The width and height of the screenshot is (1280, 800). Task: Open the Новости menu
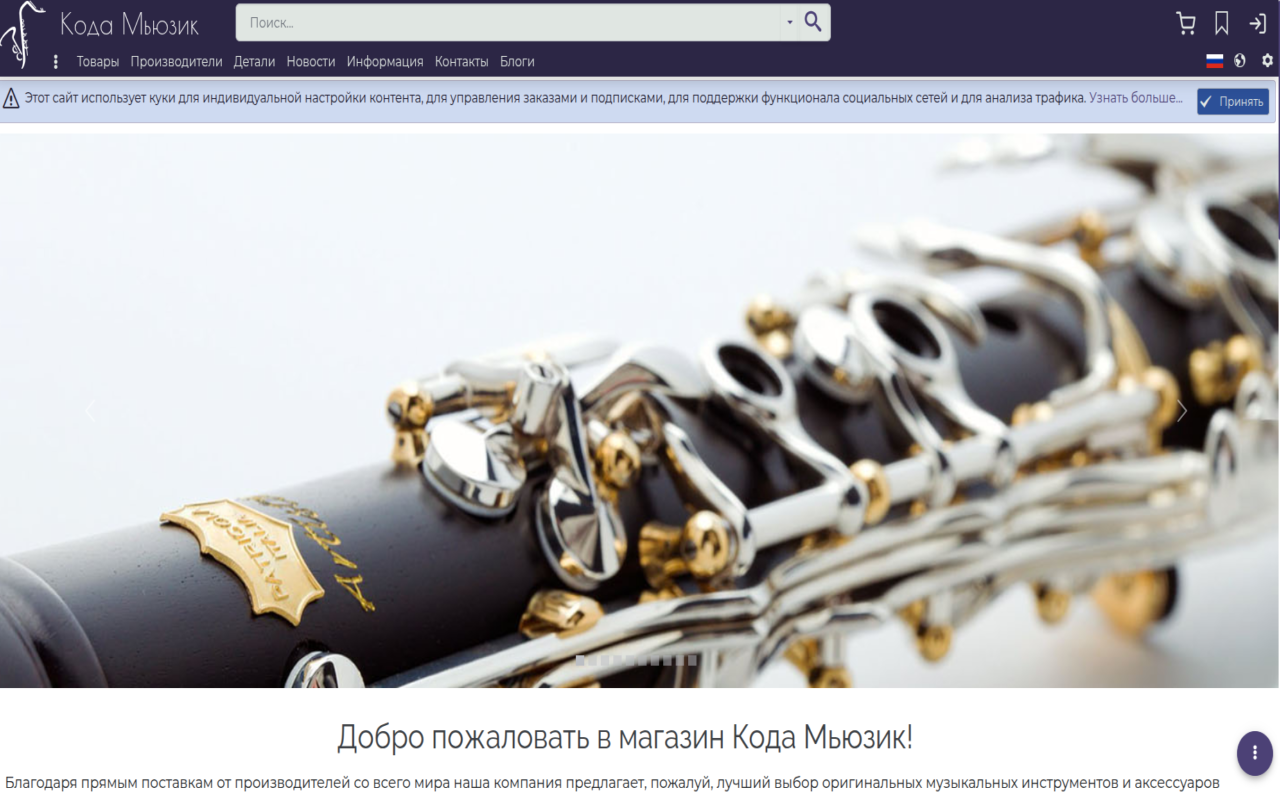tap(311, 61)
